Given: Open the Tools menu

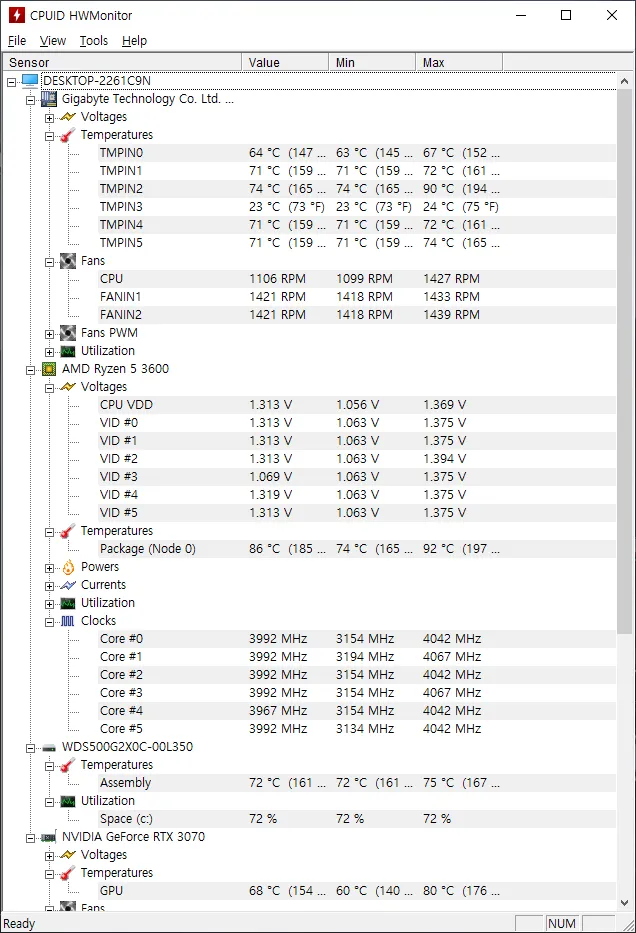Looking at the screenshot, I should point(94,40).
